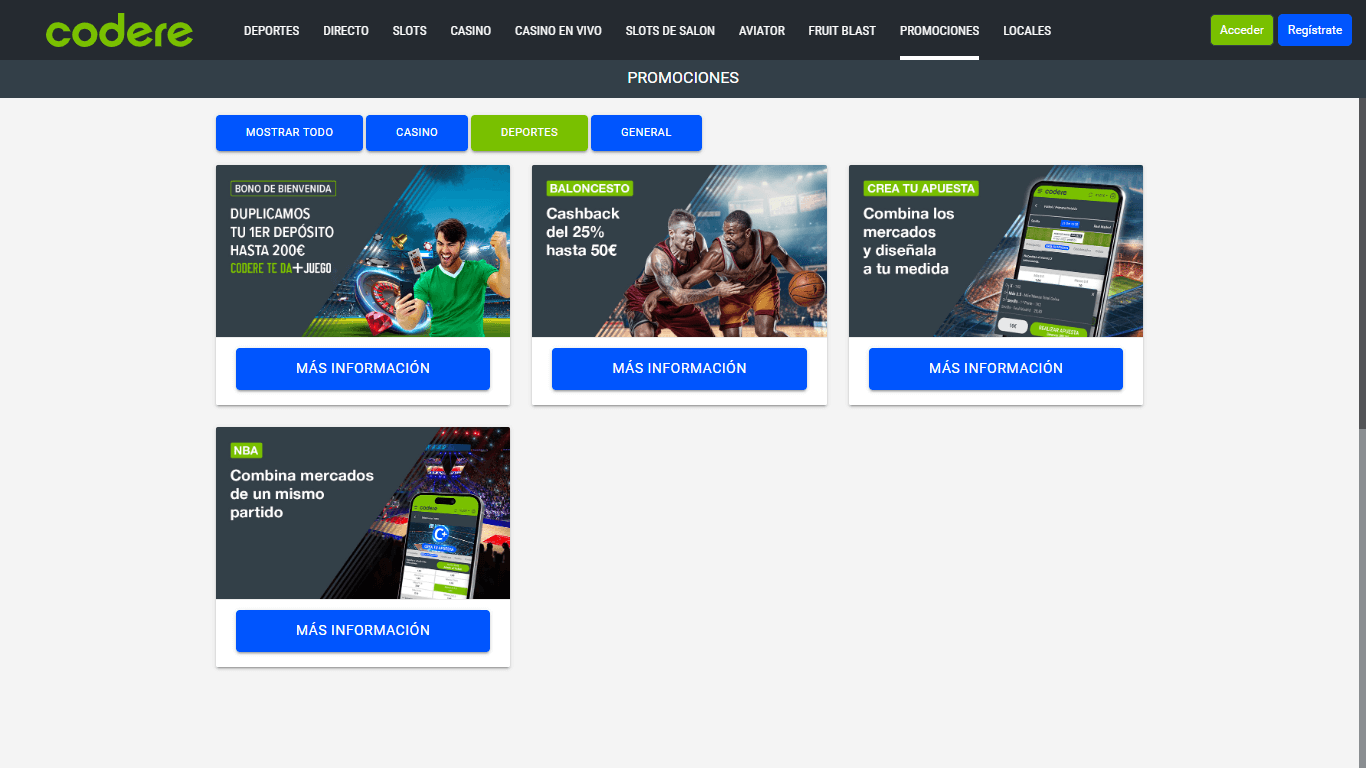This screenshot has width=1366, height=768.
Task: Open the Bono de Bienvenida banner
Action: click(363, 251)
